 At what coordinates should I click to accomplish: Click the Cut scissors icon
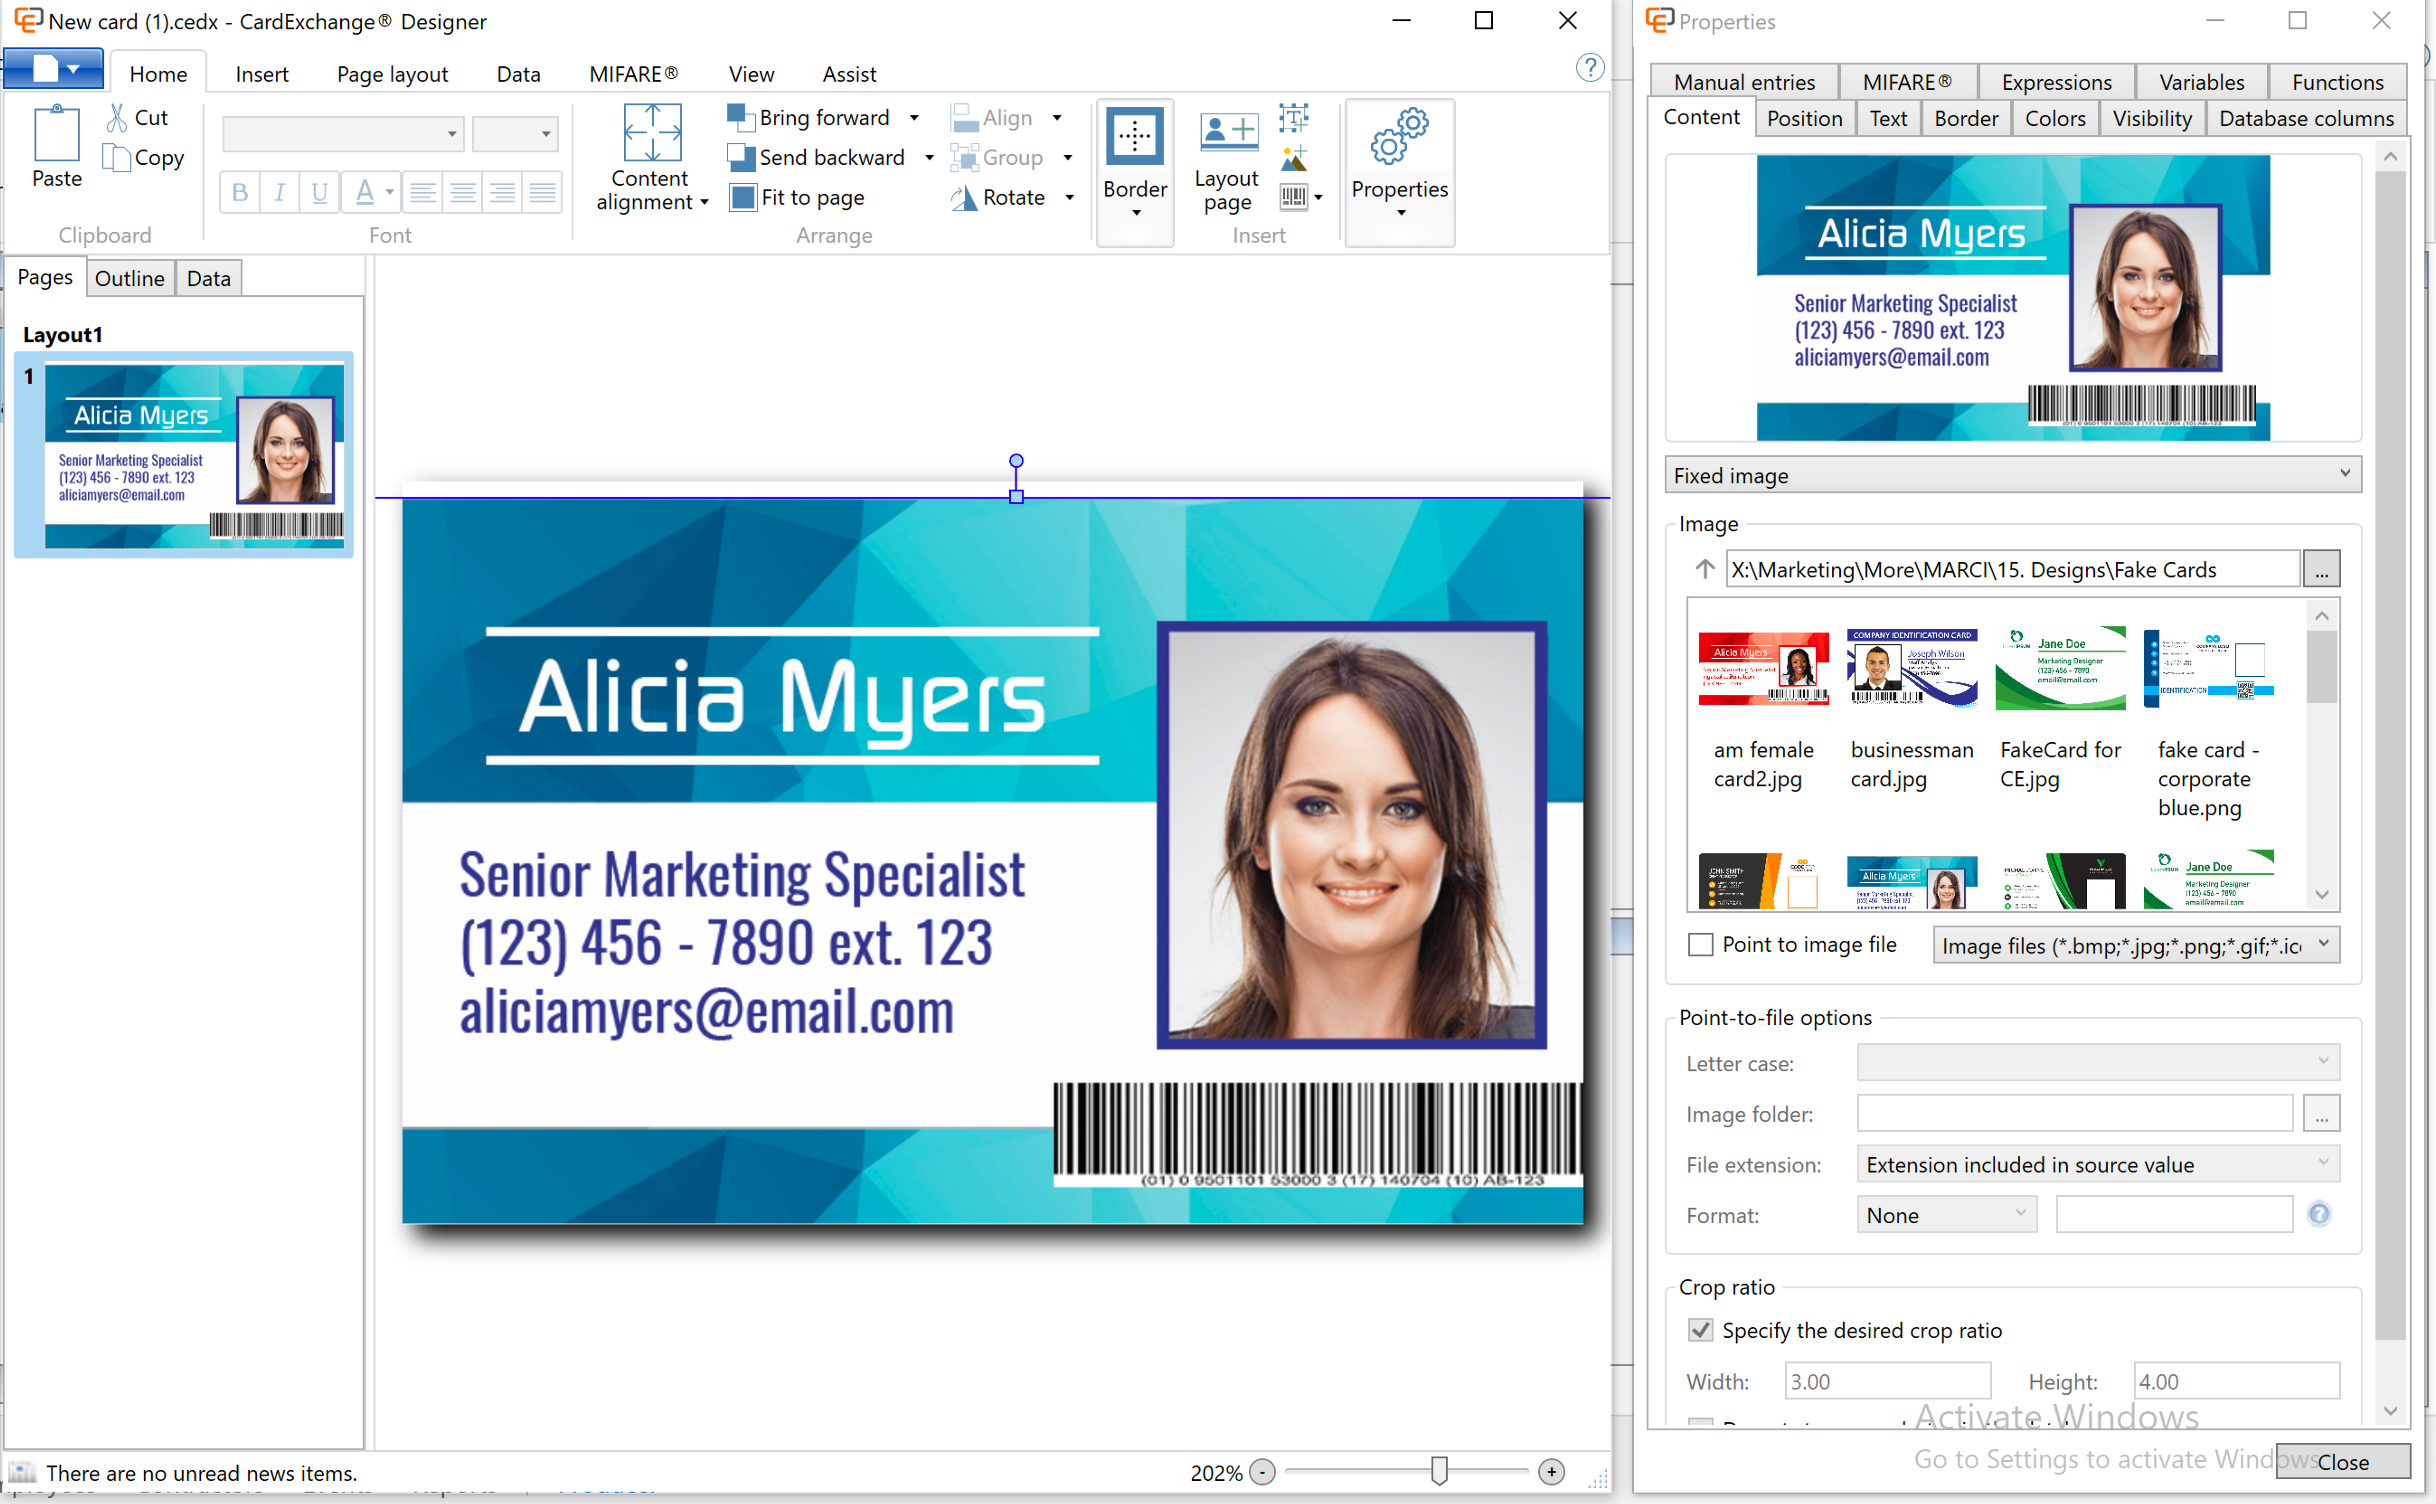pyautogui.click(x=118, y=118)
